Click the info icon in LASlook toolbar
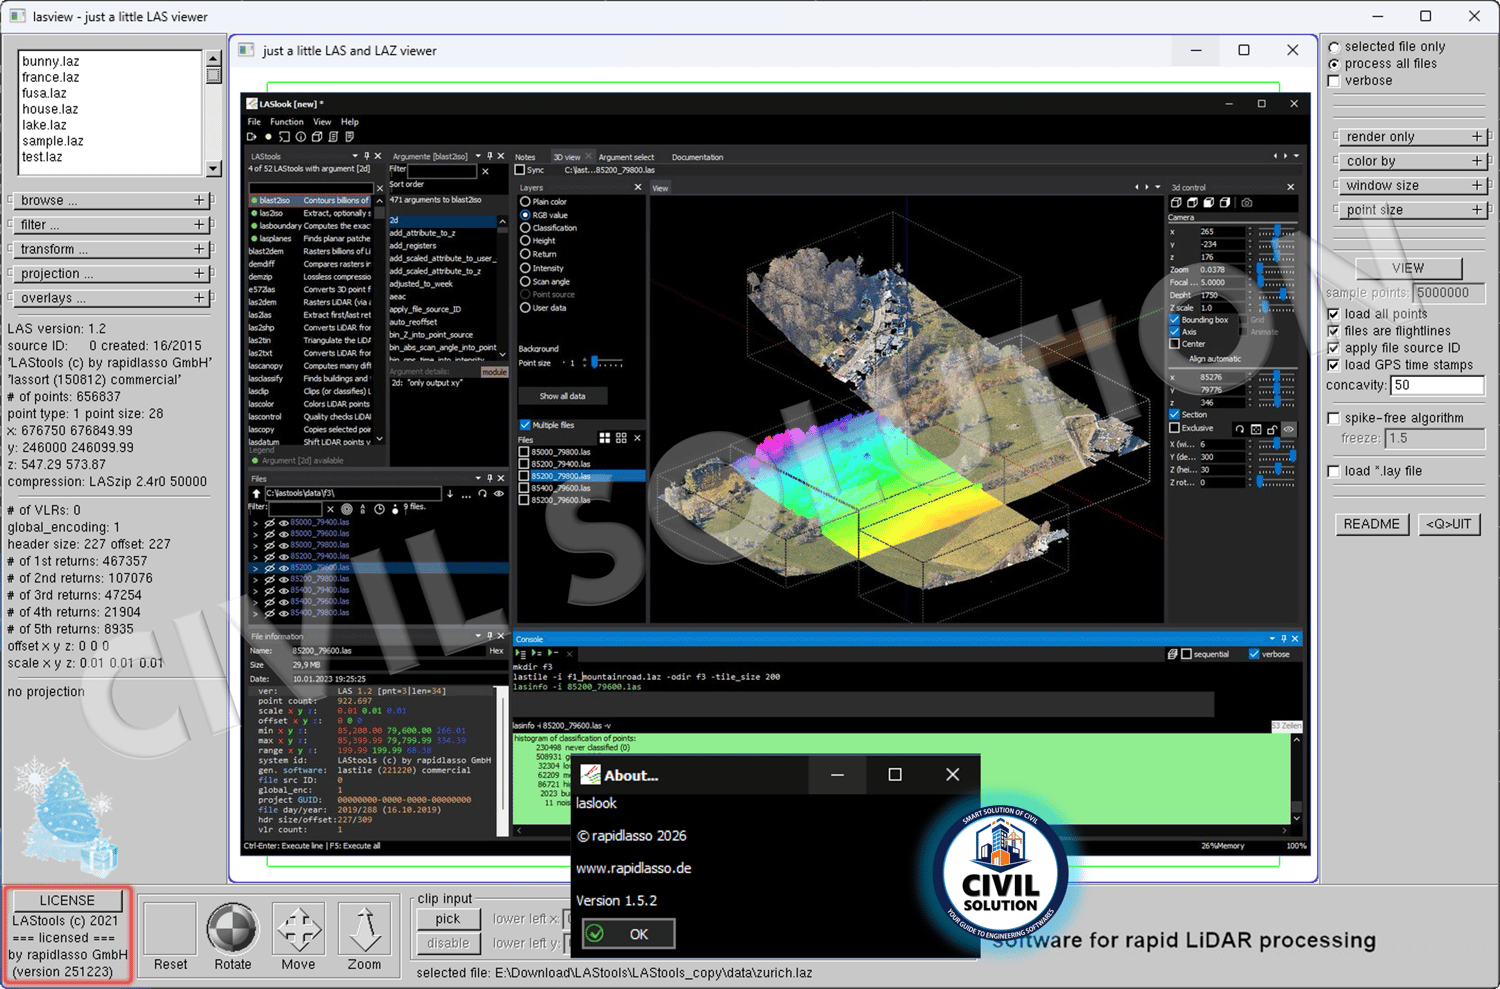Image resolution: width=1500 pixels, height=989 pixels. (x=300, y=137)
